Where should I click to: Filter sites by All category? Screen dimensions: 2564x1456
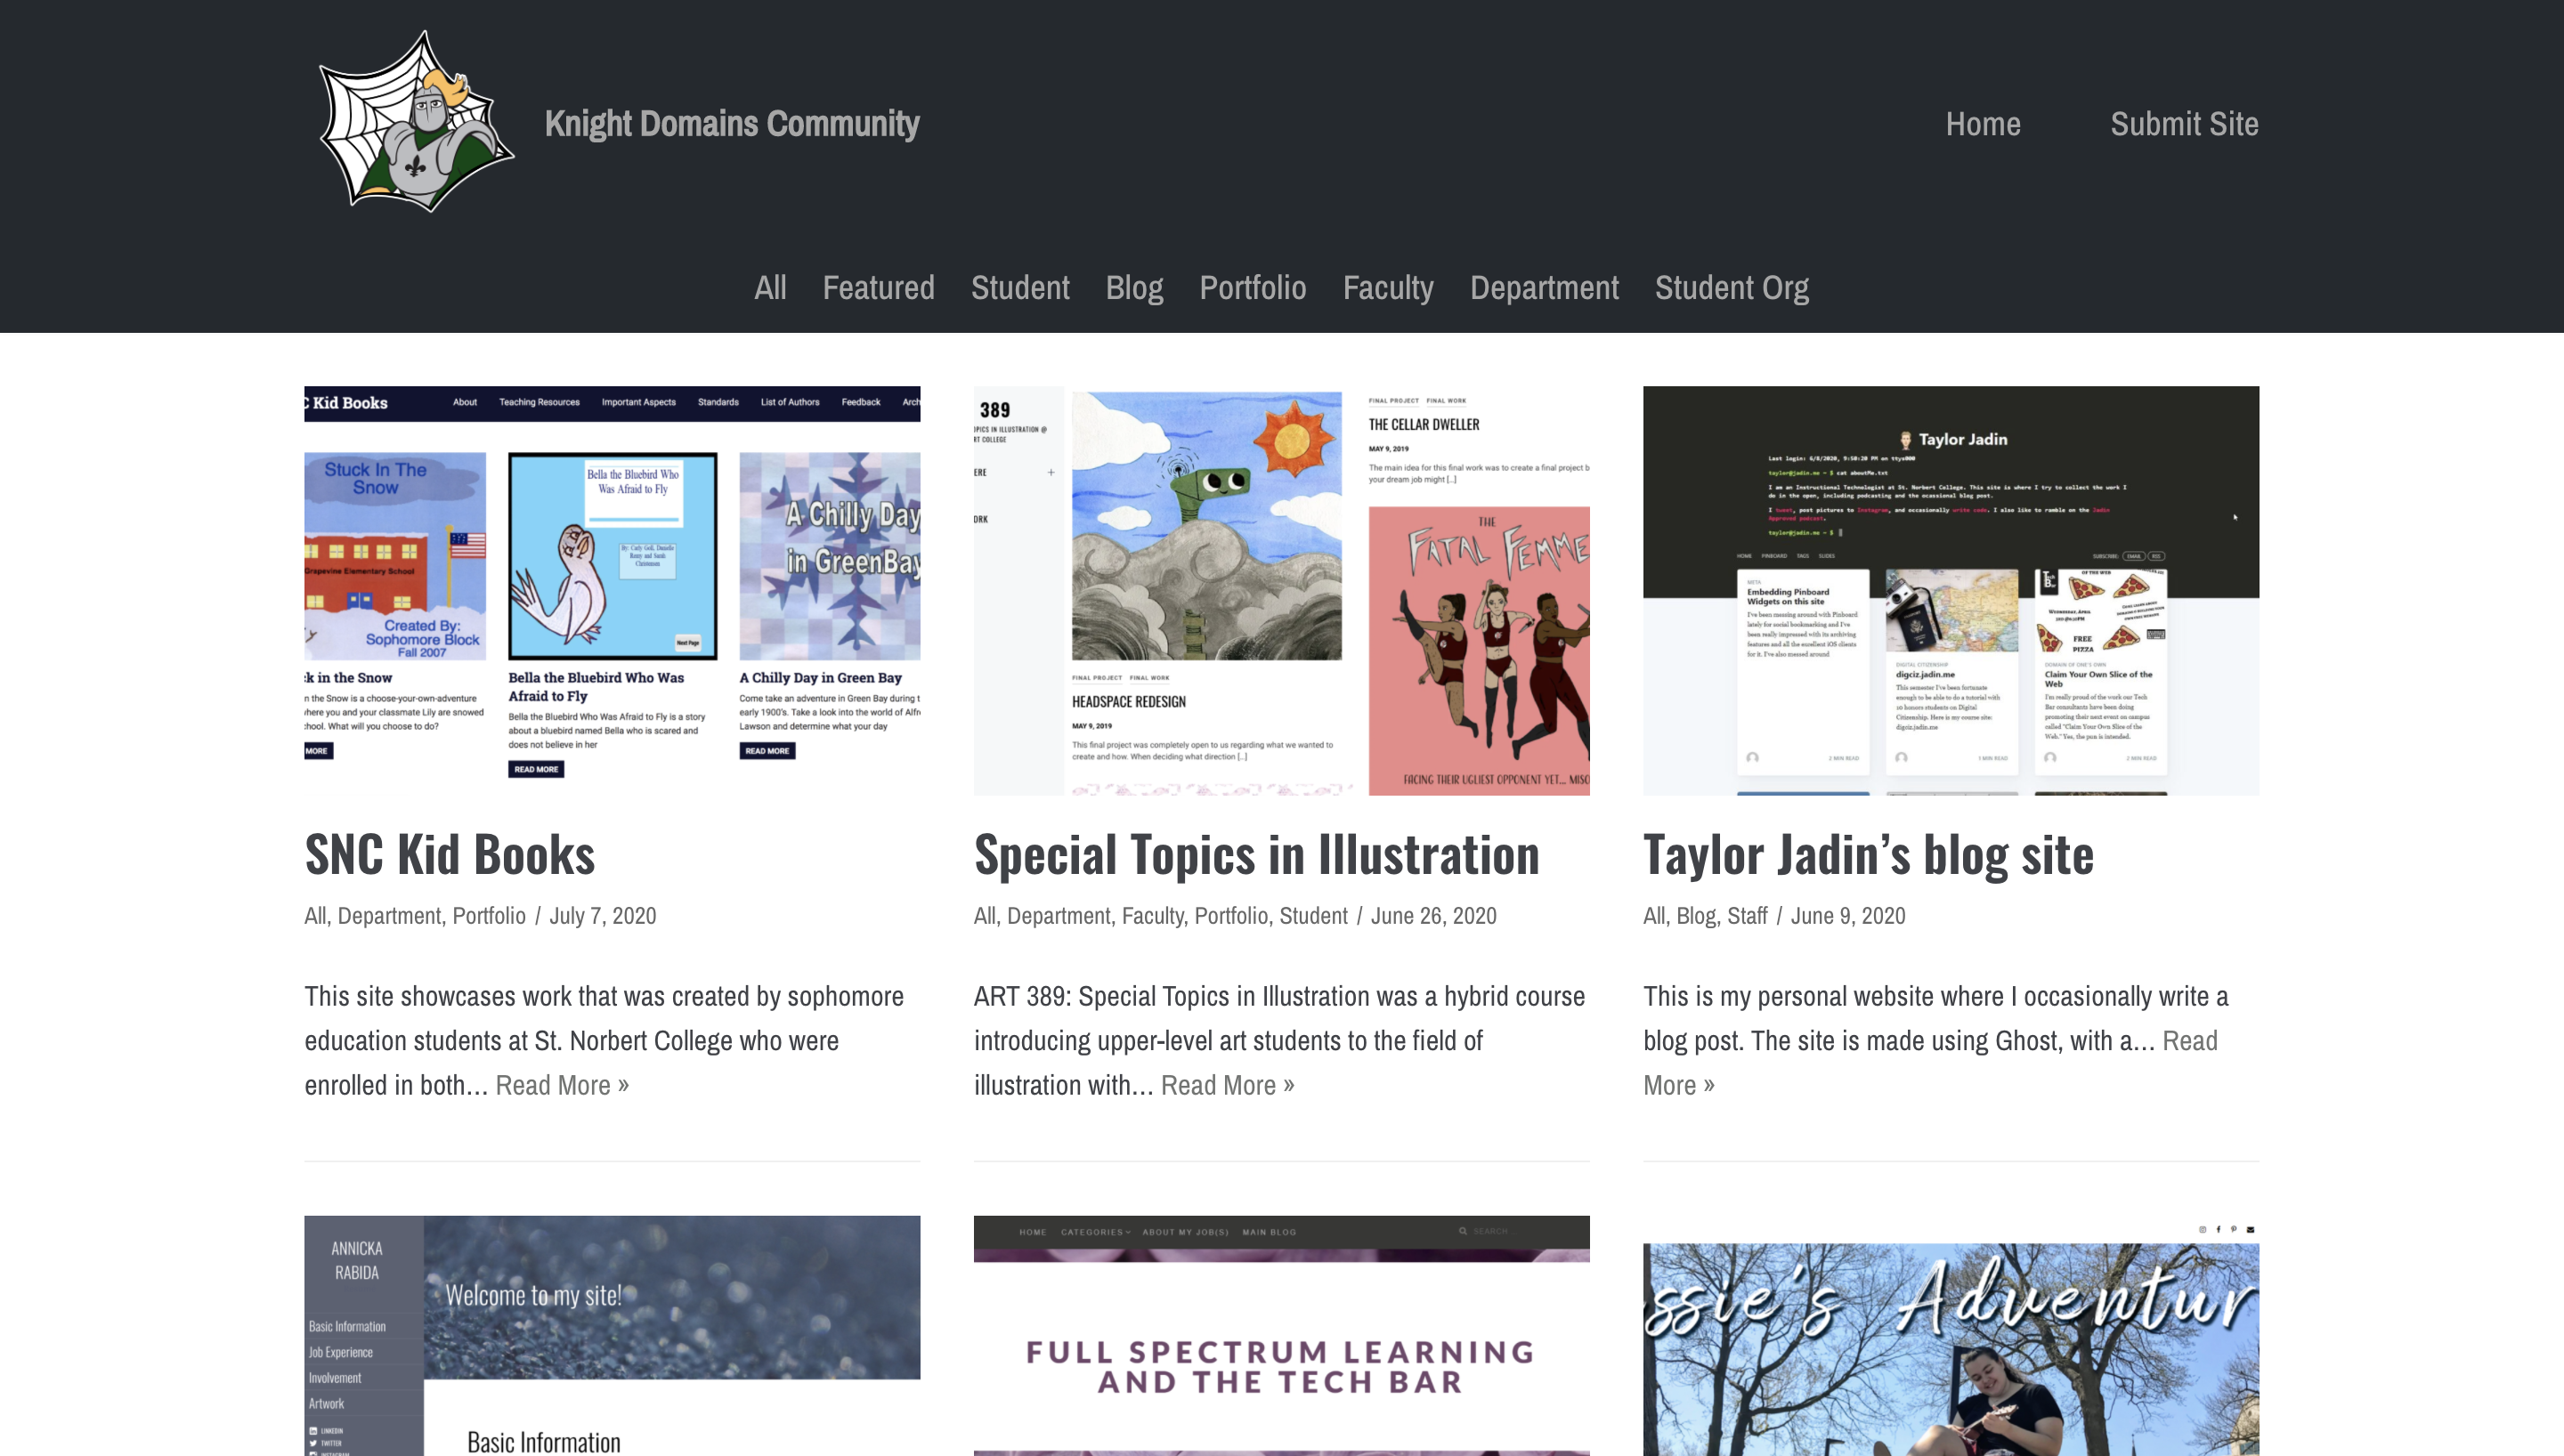769,288
